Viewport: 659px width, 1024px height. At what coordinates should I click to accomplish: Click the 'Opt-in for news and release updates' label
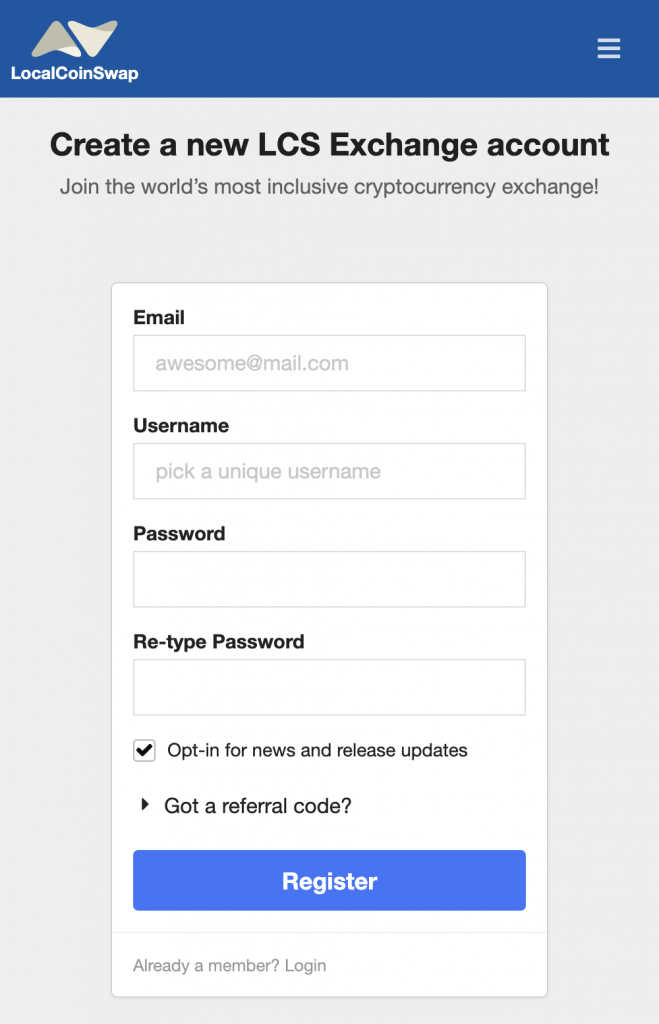click(317, 750)
